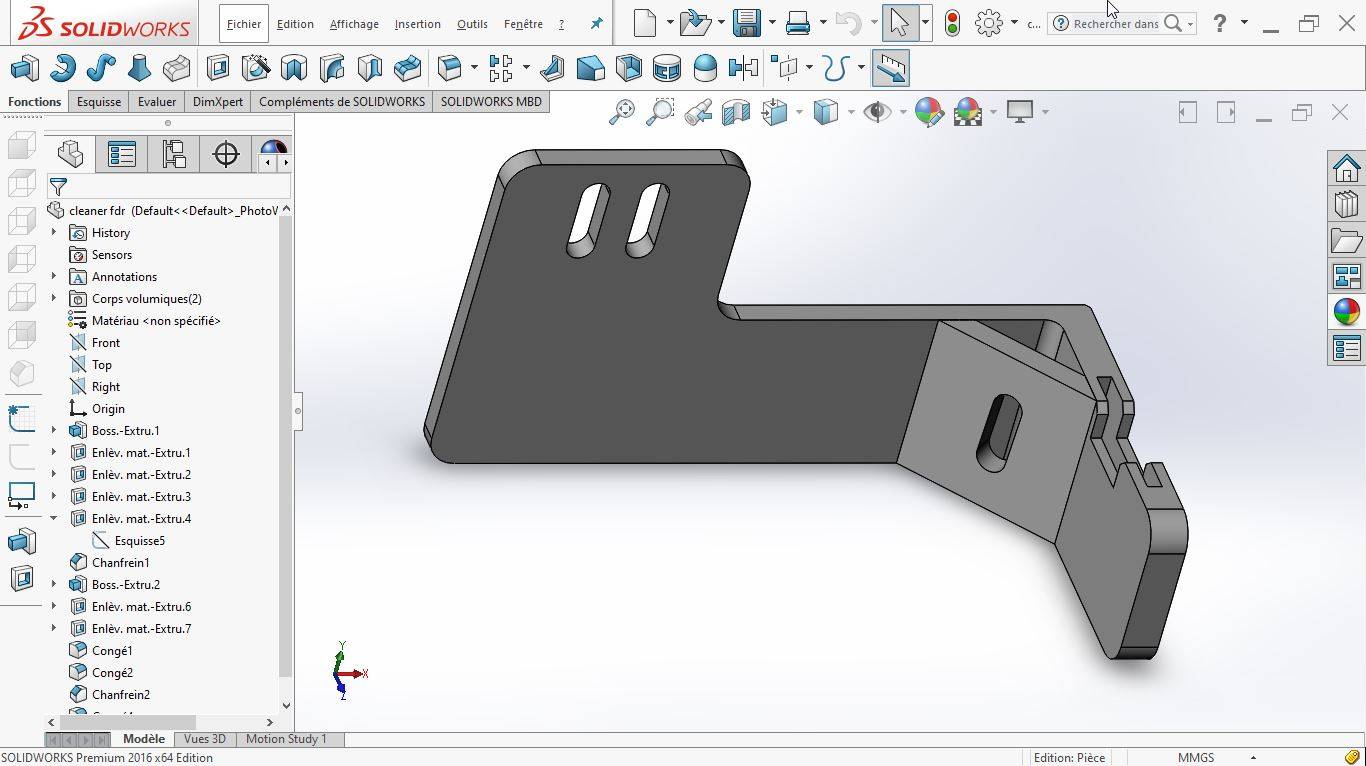Image resolution: width=1366 pixels, height=766 pixels.
Task: Click the Zoom to Fit magnifier icon
Action: pyautogui.click(x=622, y=112)
